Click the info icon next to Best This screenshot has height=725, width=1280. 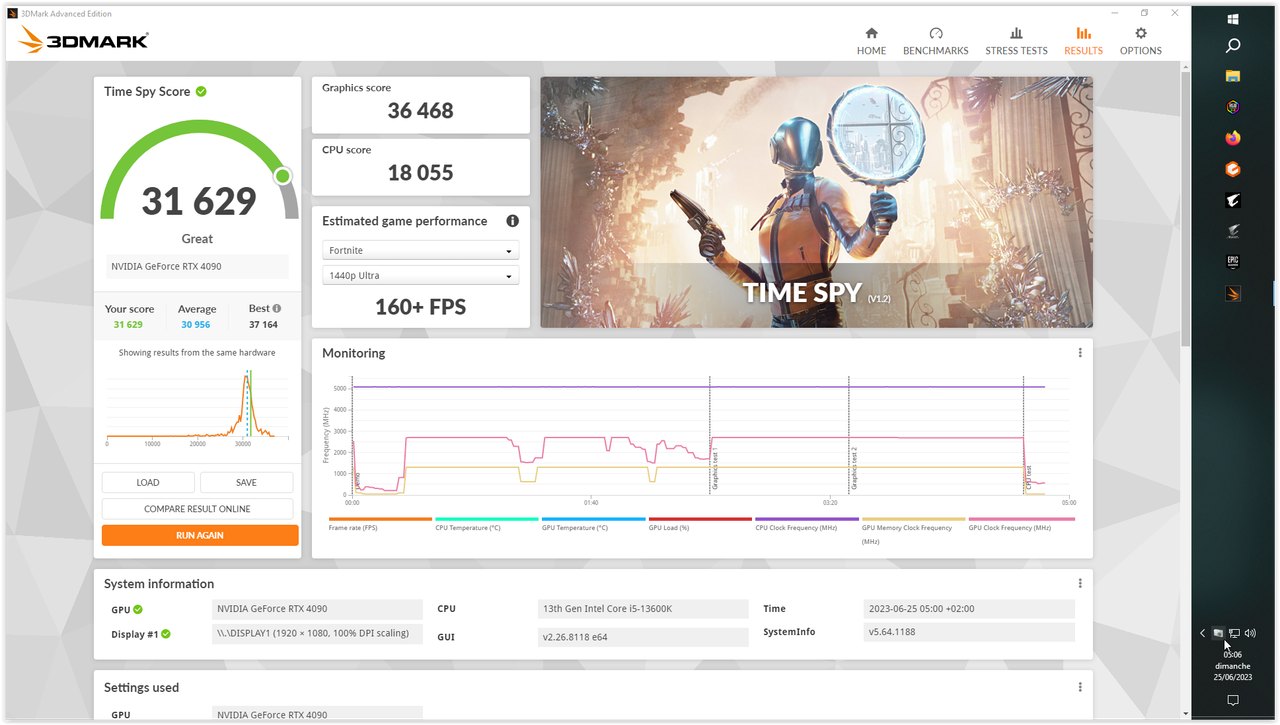point(277,309)
